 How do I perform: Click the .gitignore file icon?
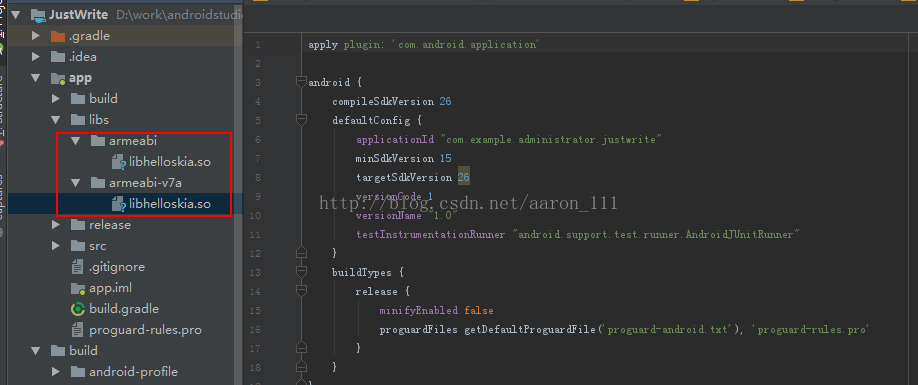click(77, 267)
